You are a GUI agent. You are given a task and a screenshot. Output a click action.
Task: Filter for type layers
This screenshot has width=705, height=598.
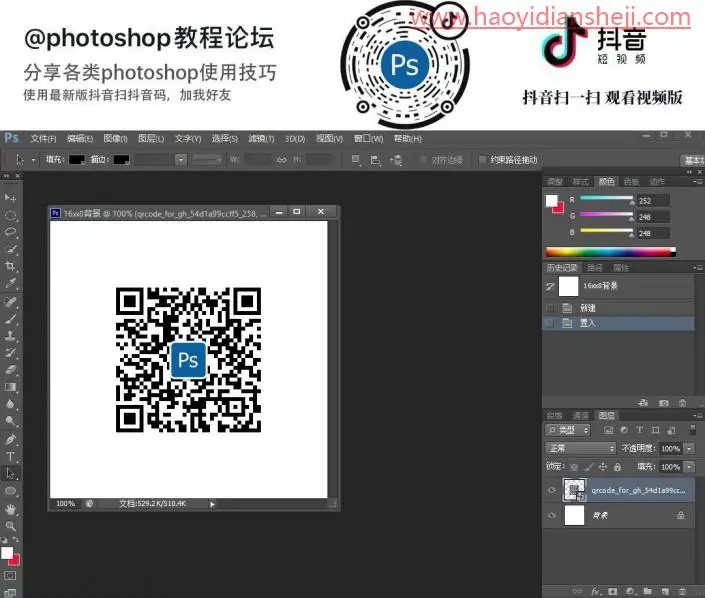[639, 430]
